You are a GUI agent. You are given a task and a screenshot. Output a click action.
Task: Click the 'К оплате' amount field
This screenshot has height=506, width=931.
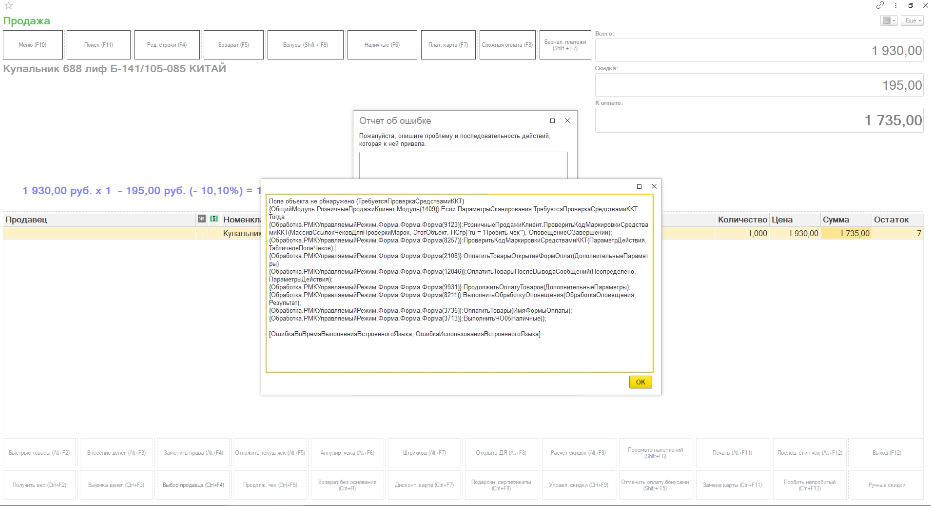pos(759,120)
